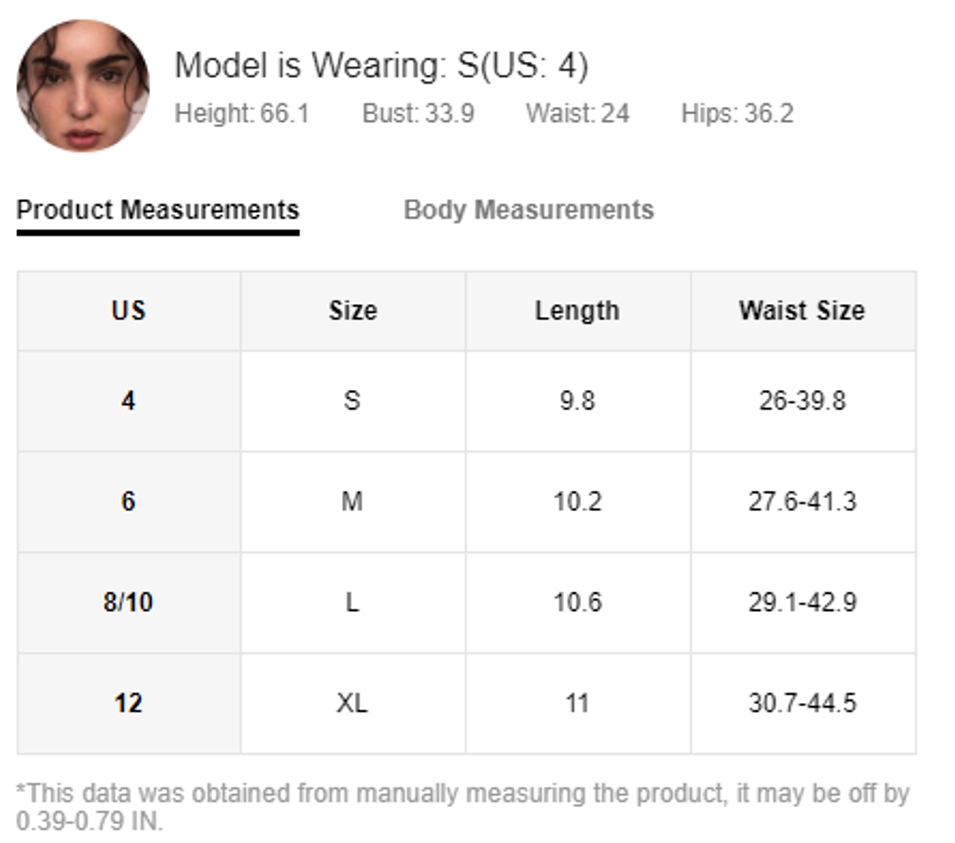The height and width of the screenshot is (843, 955).
Task: Open the Body Measurements tab
Action: (x=529, y=210)
